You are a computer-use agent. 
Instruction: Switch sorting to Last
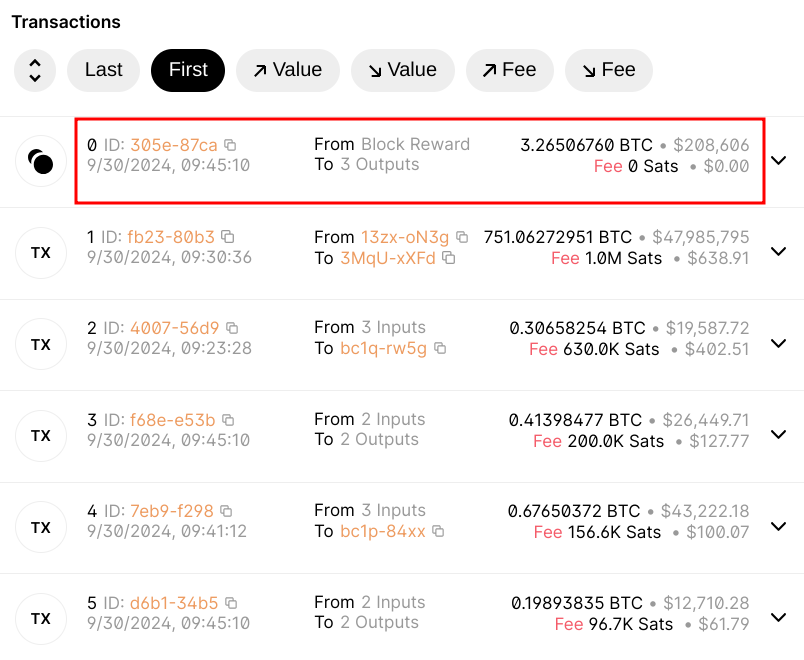pyautogui.click(x=103, y=70)
